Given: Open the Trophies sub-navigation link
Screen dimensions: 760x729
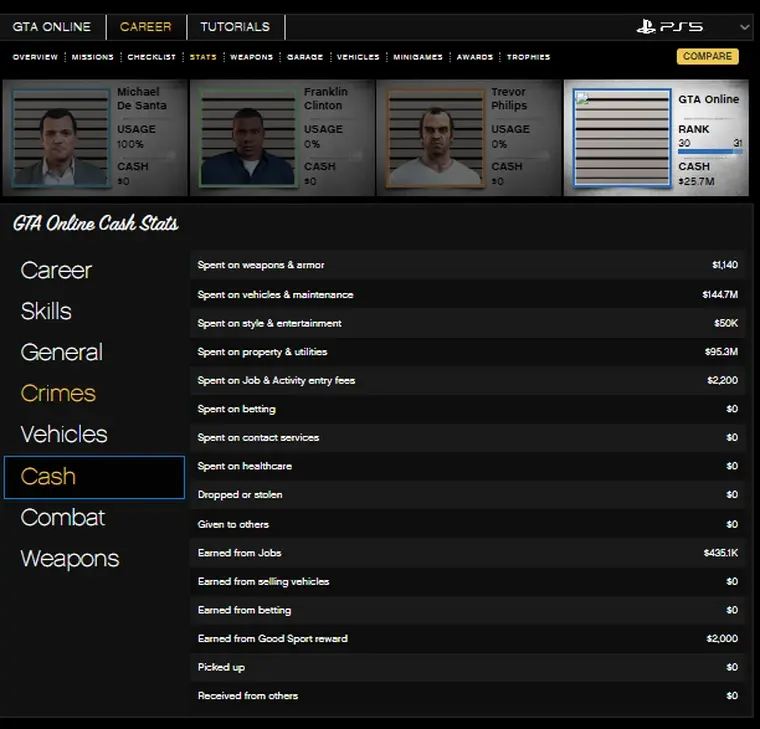Looking at the screenshot, I should pos(528,57).
